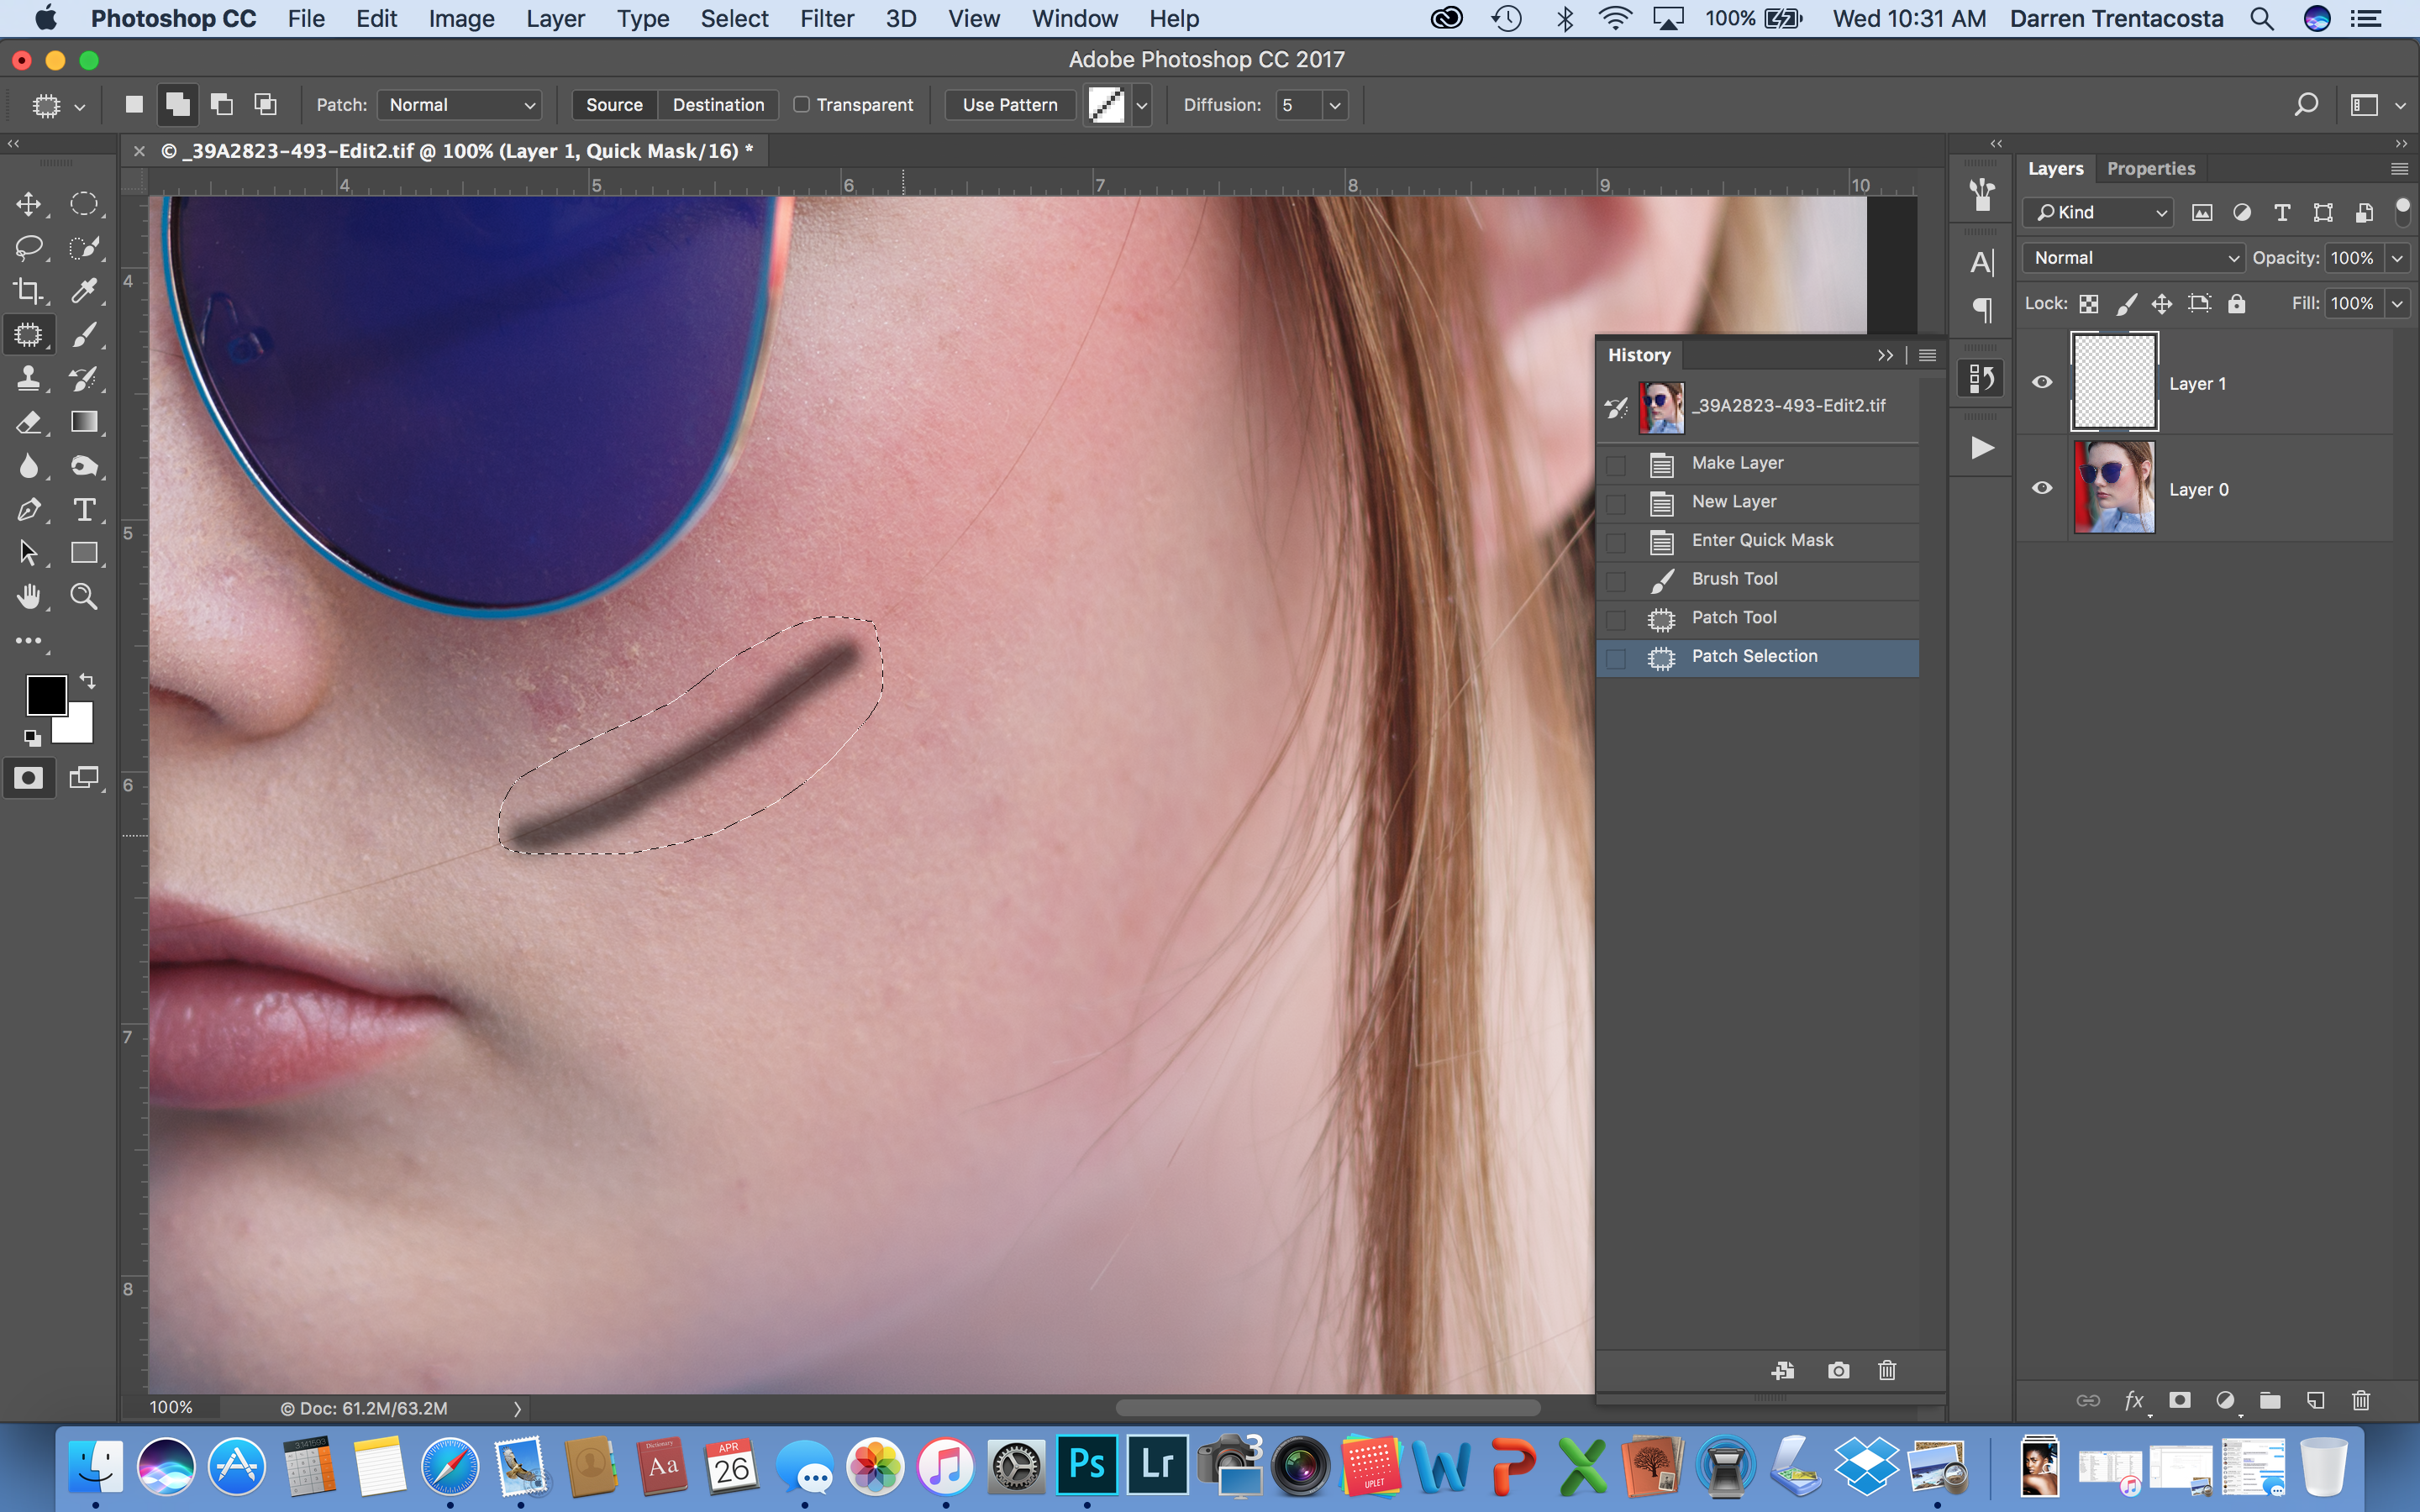Enable the Transparent checkbox

click(x=801, y=105)
